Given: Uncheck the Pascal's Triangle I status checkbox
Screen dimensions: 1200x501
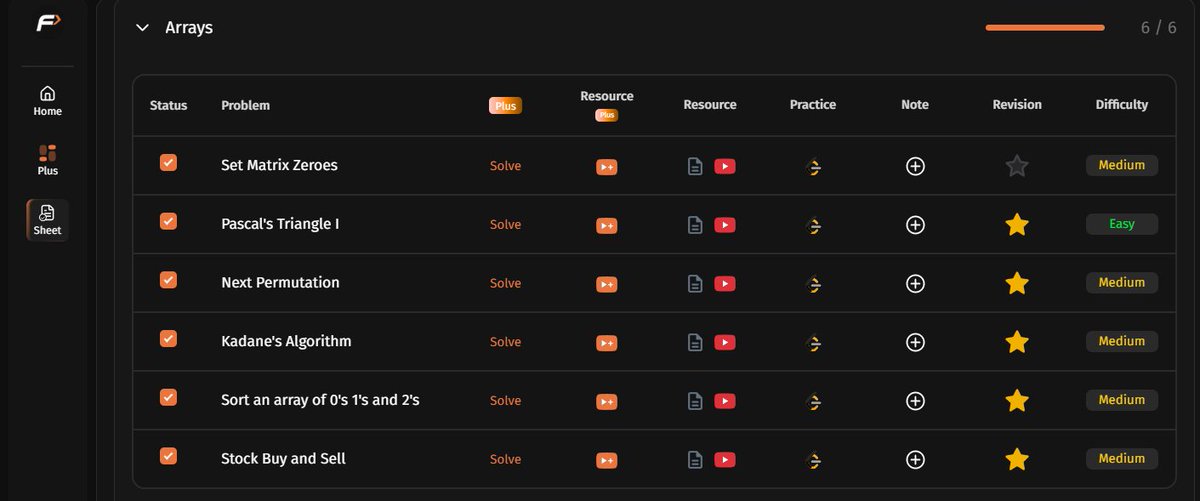Looking at the screenshot, I should point(168,221).
